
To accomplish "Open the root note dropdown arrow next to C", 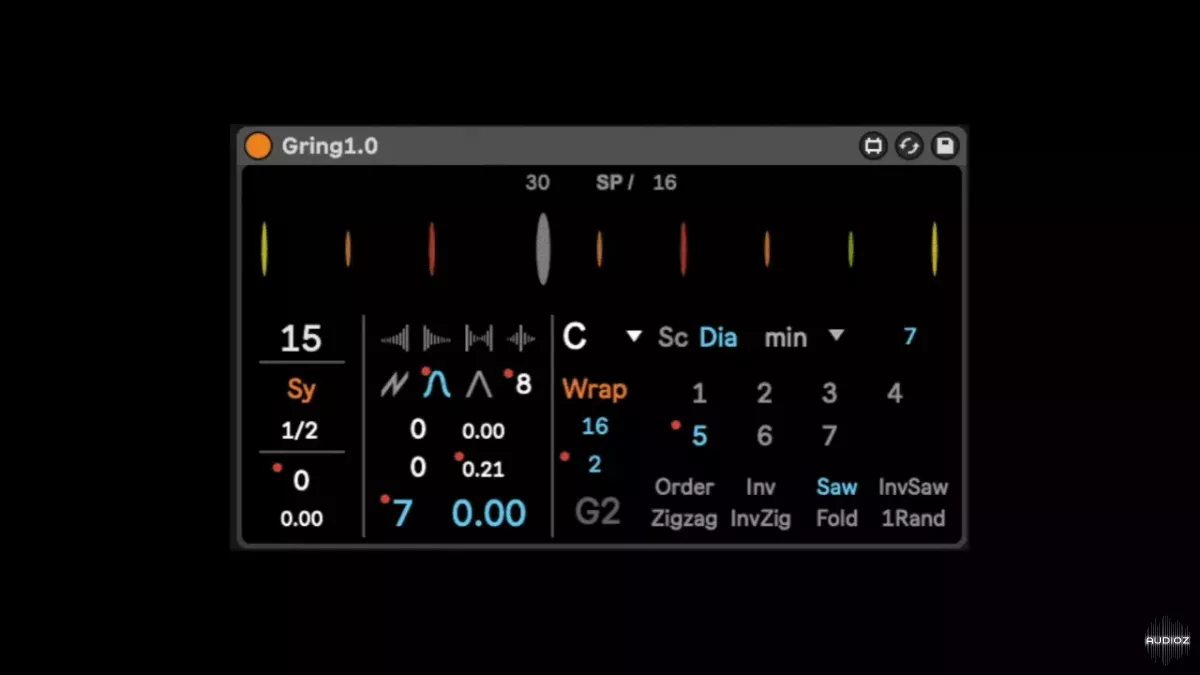I will [633, 337].
